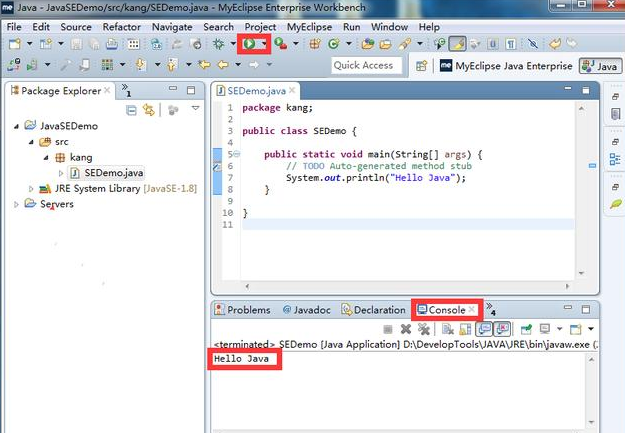
Task: Click the Save icon in the toolbar
Action: click(75, 44)
